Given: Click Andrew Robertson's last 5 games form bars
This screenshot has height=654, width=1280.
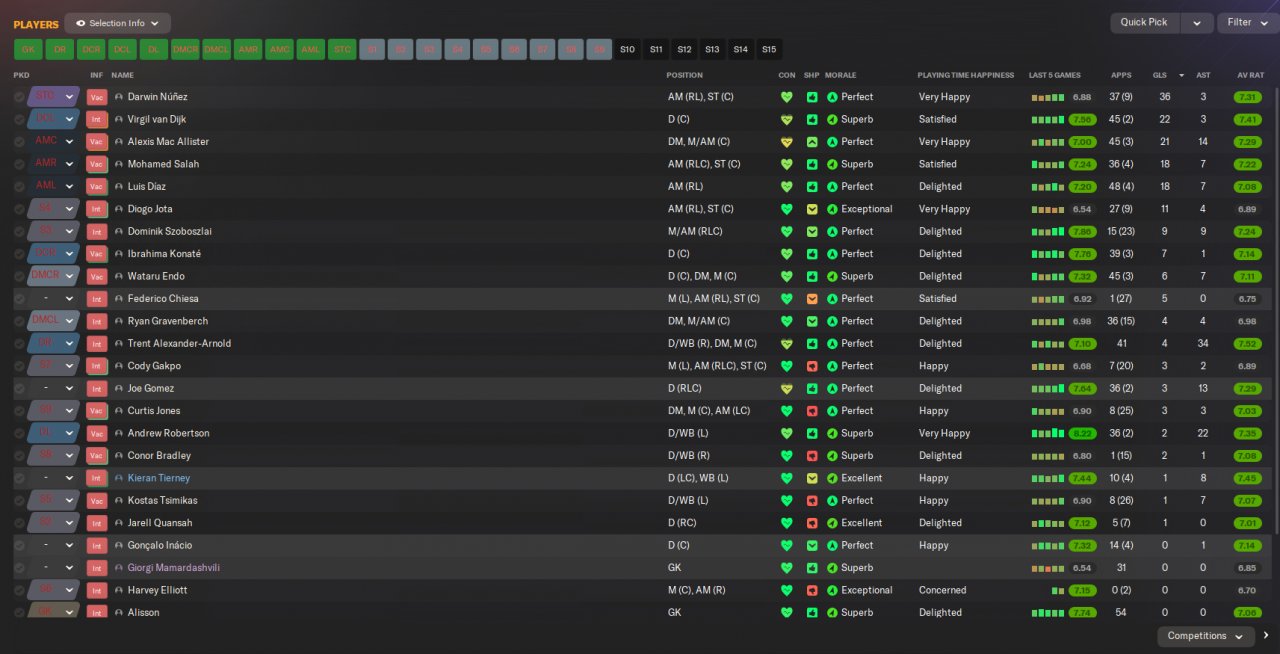Looking at the screenshot, I should pyautogui.click(x=1047, y=433).
